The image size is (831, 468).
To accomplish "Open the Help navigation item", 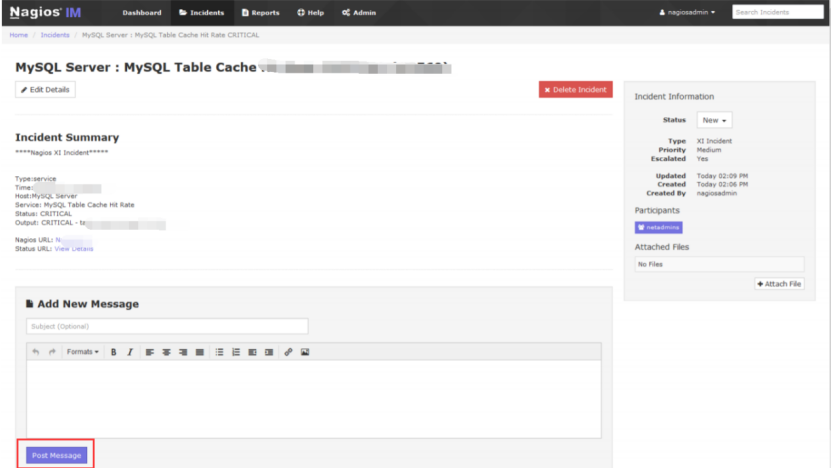I will (311, 13).
